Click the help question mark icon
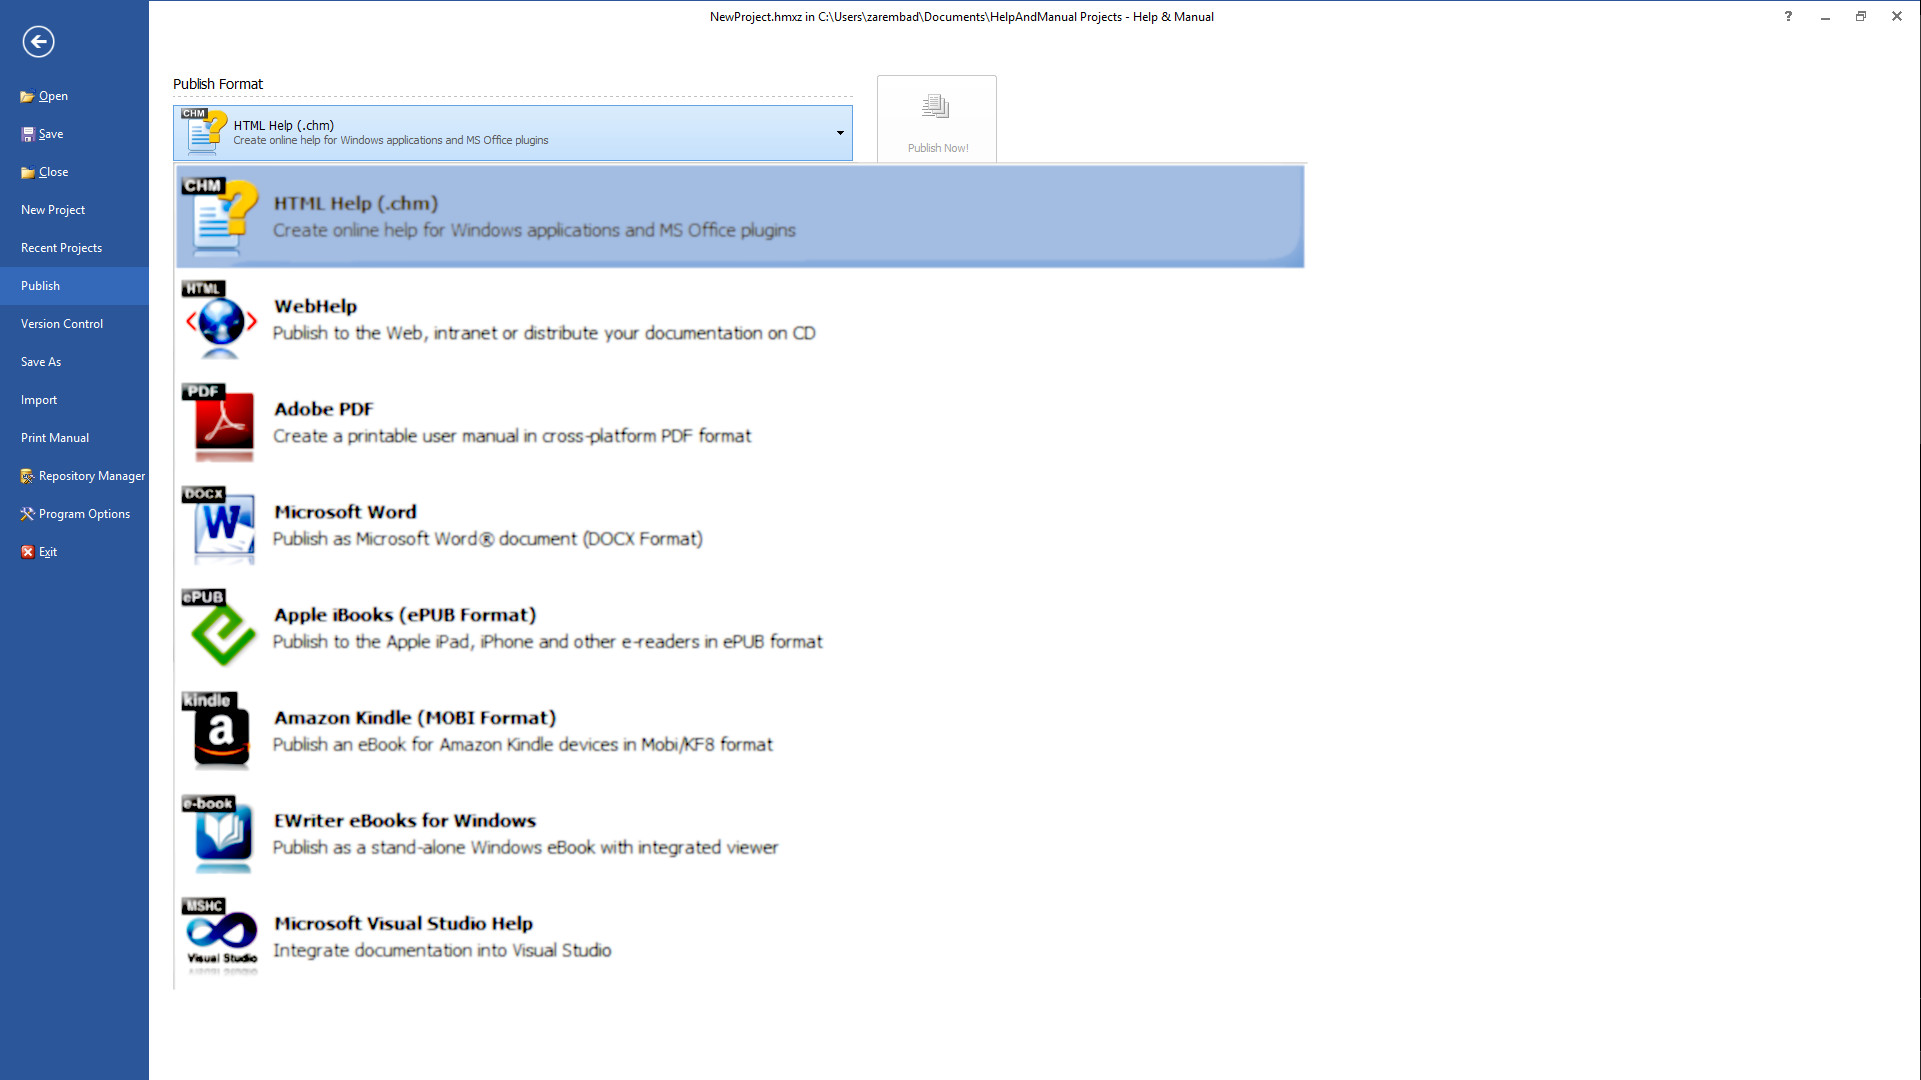This screenshot has width=1921, height=1080. tap(1788, 16)
